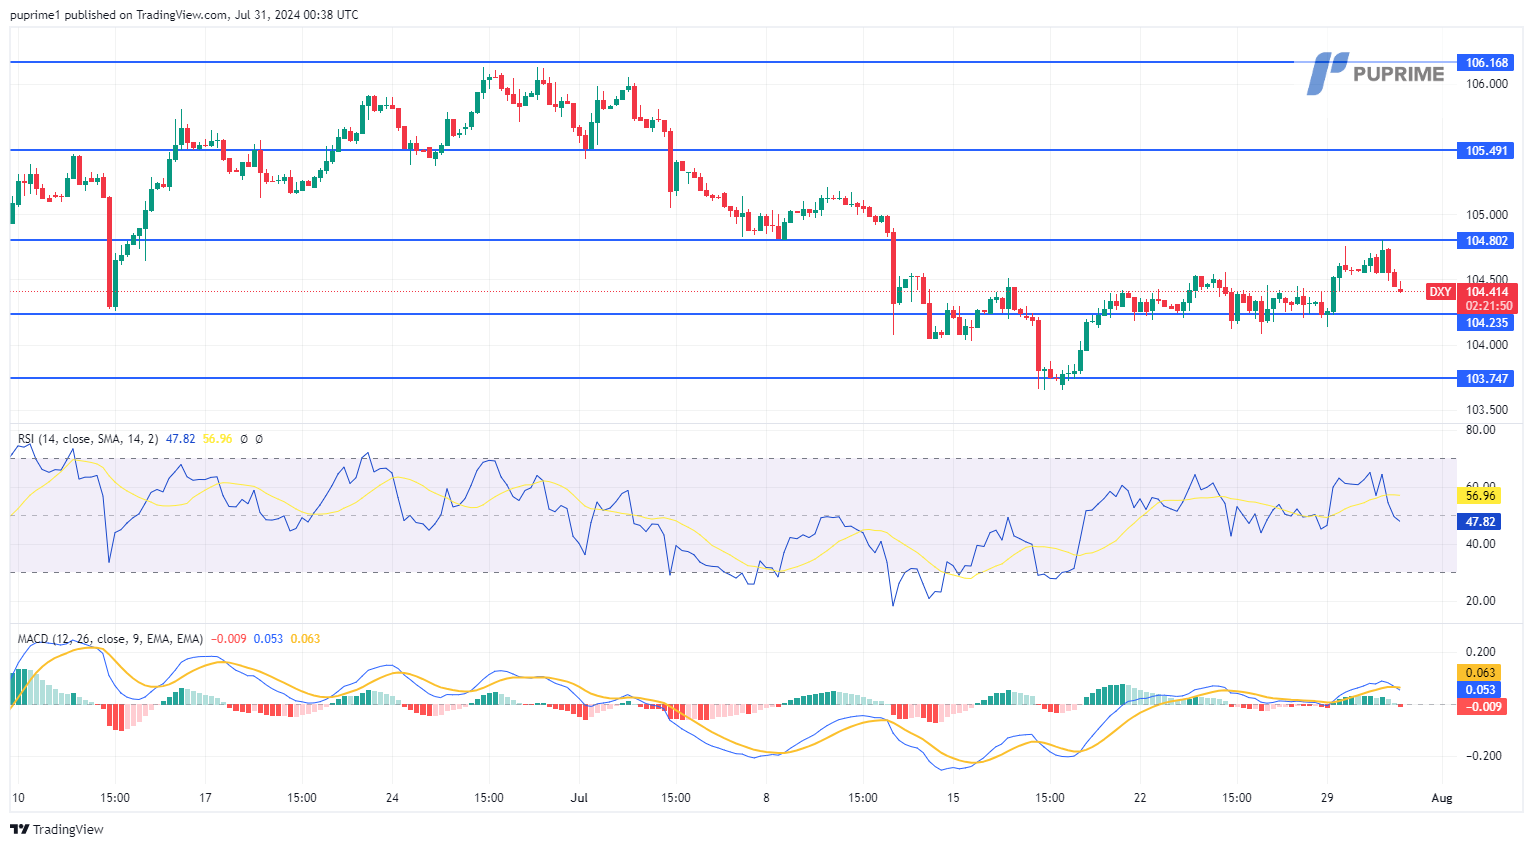This screenshot has height=847, width=1533.
Task: Click the 8 date label on time axis
Action: point(766,798)
